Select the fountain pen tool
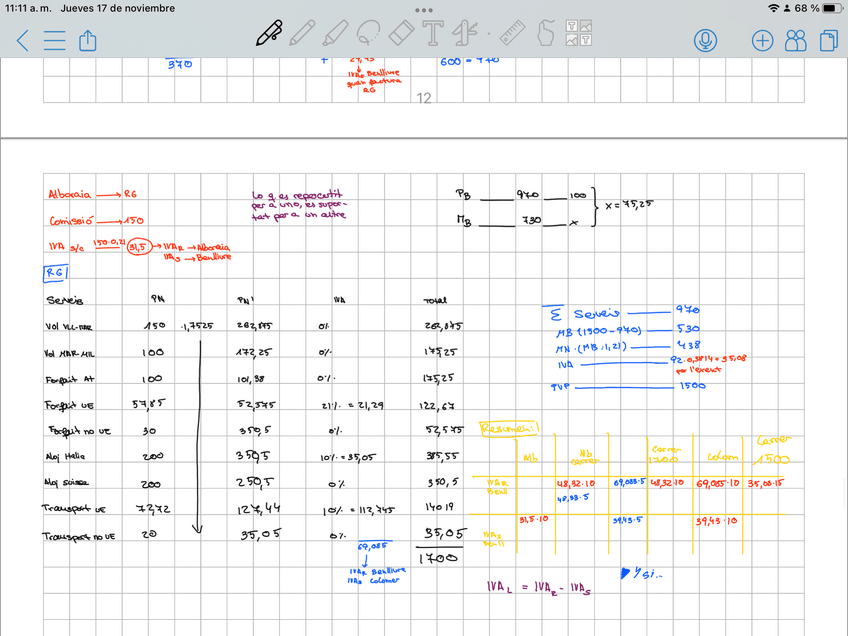 pyautogui.click(x=268, y=34)
